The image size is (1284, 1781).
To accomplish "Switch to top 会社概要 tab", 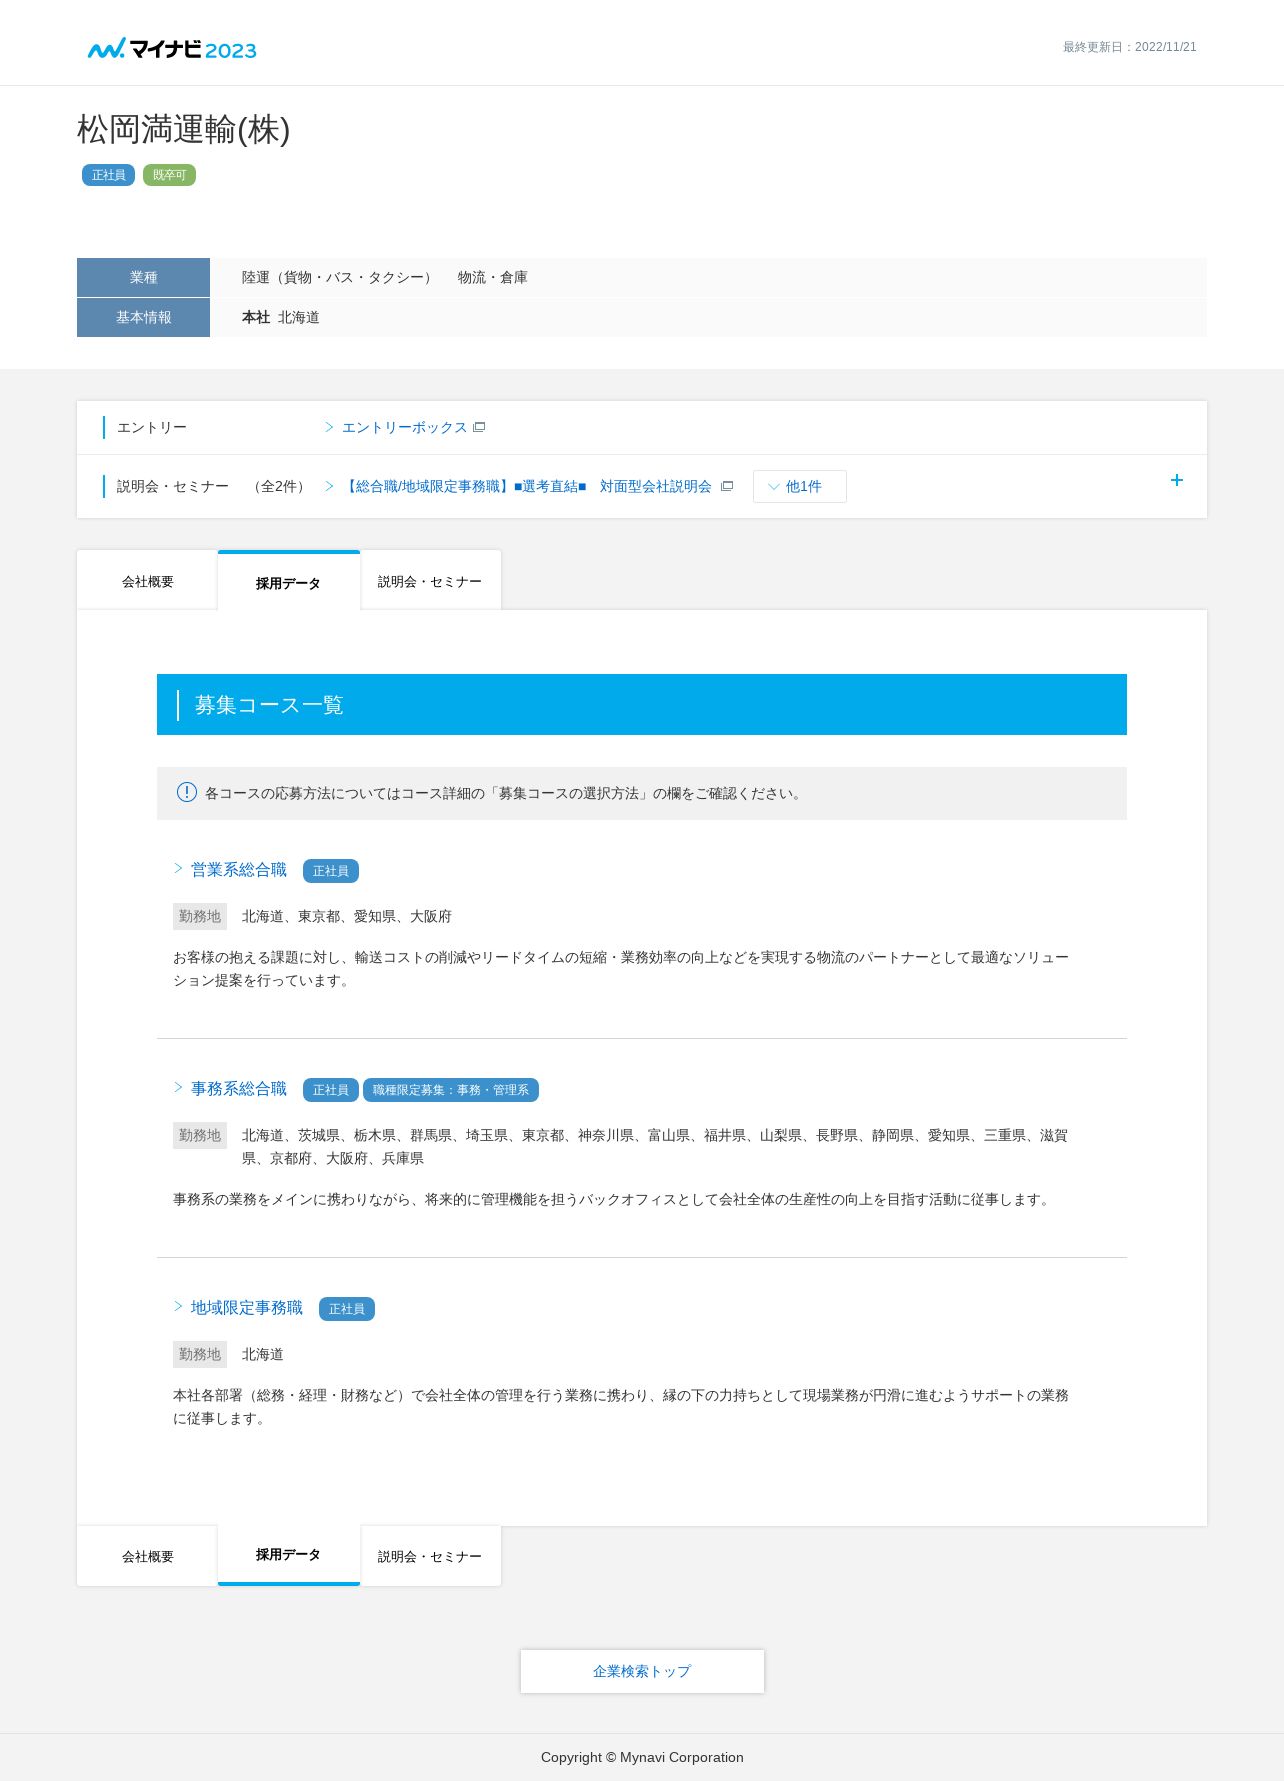I will 147,580.
